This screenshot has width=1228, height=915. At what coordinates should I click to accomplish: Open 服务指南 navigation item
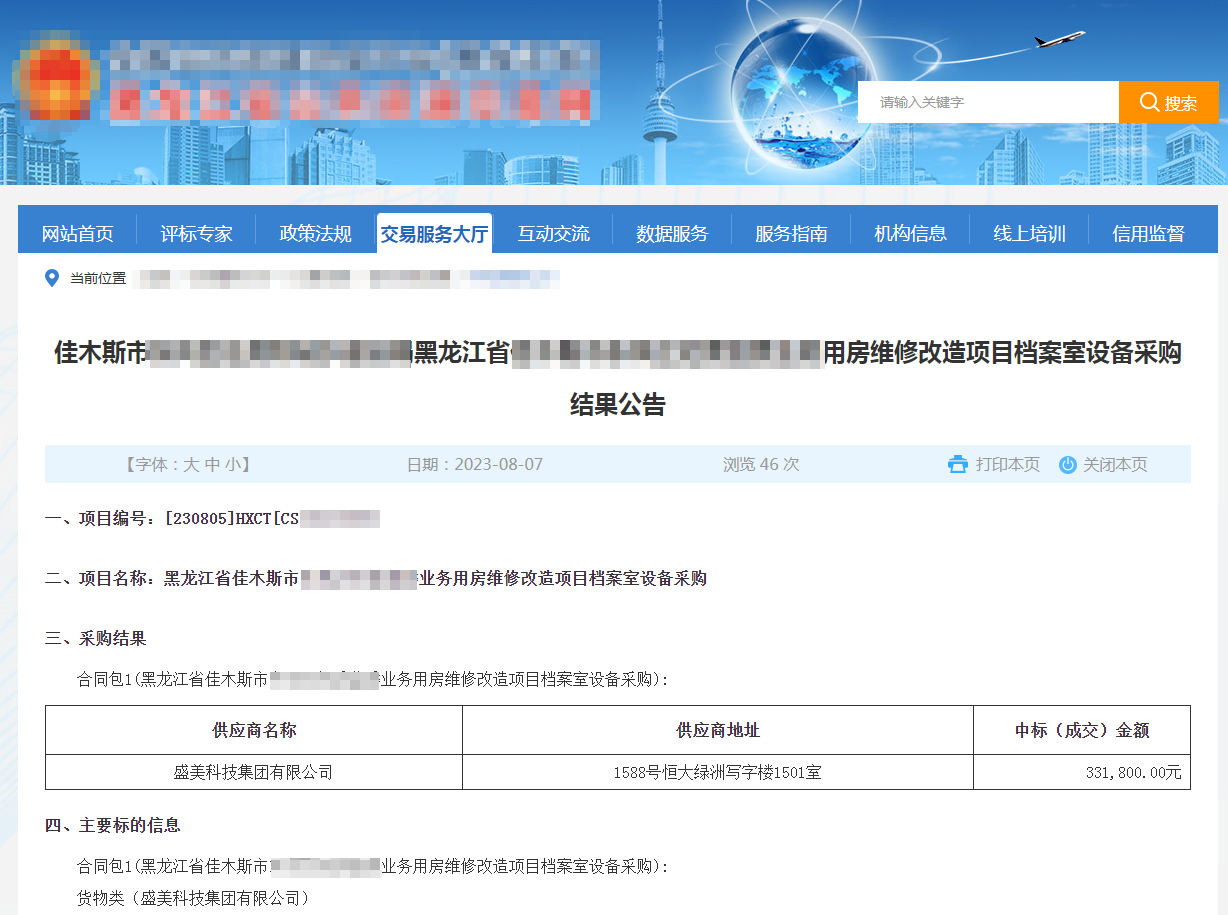[x=791, y=234]
